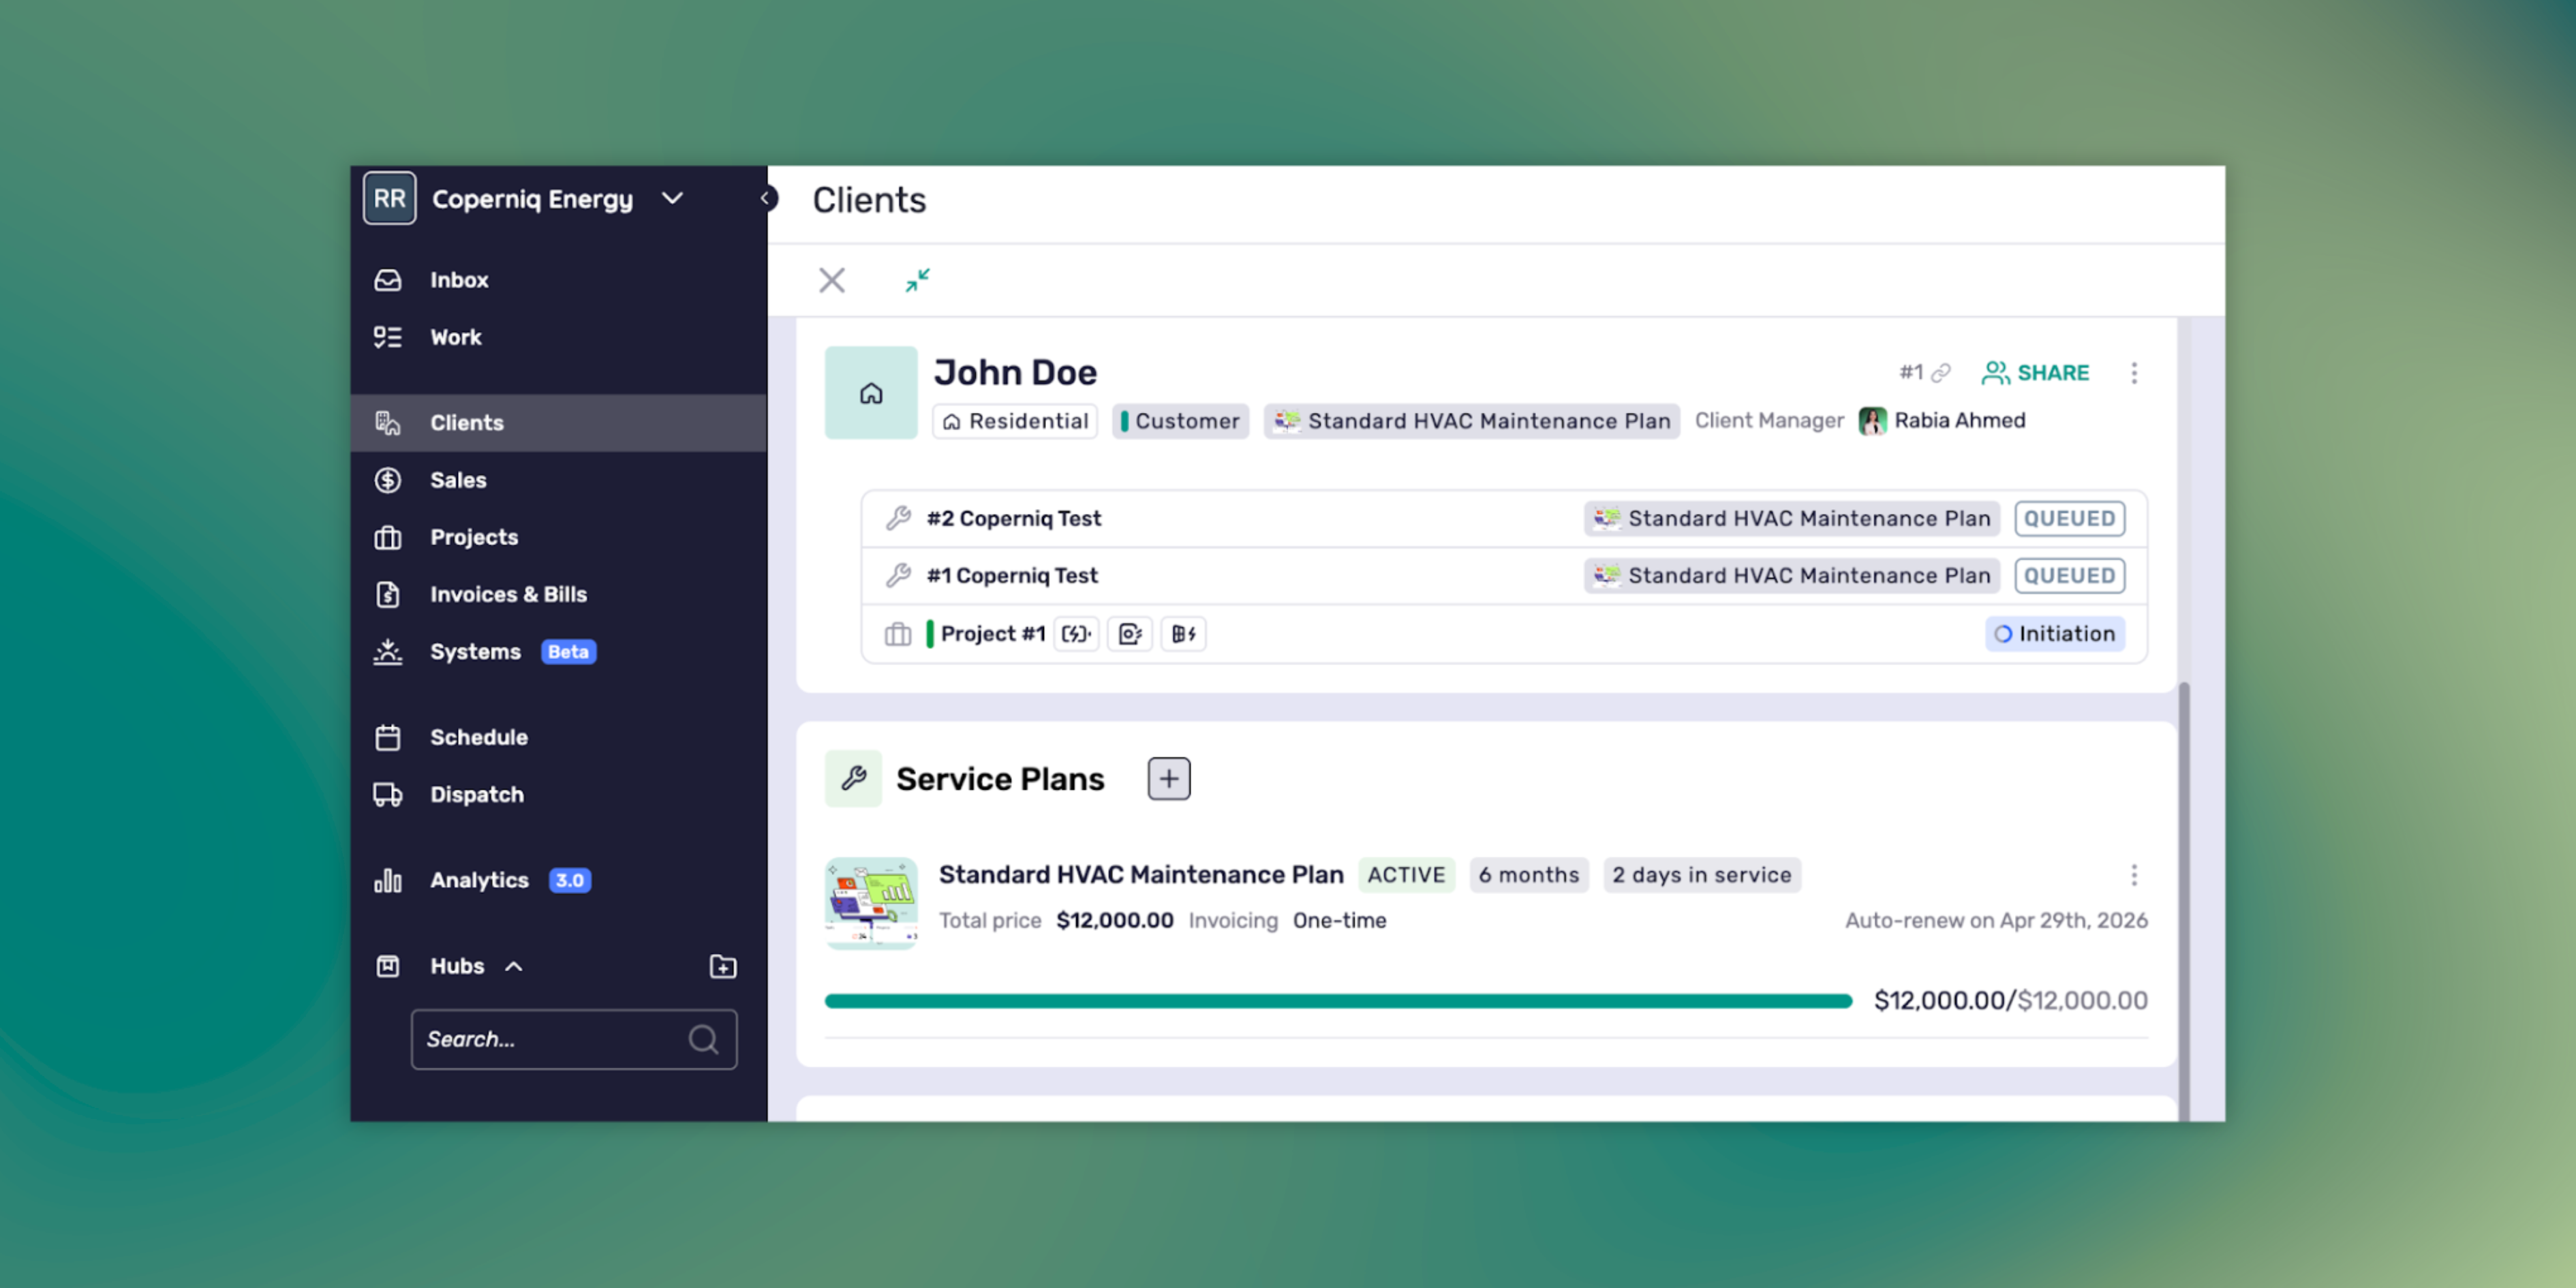Click the collapse panel arrows icon
This screenshot has height=1288, width=2576.
[x=917, y=280]
